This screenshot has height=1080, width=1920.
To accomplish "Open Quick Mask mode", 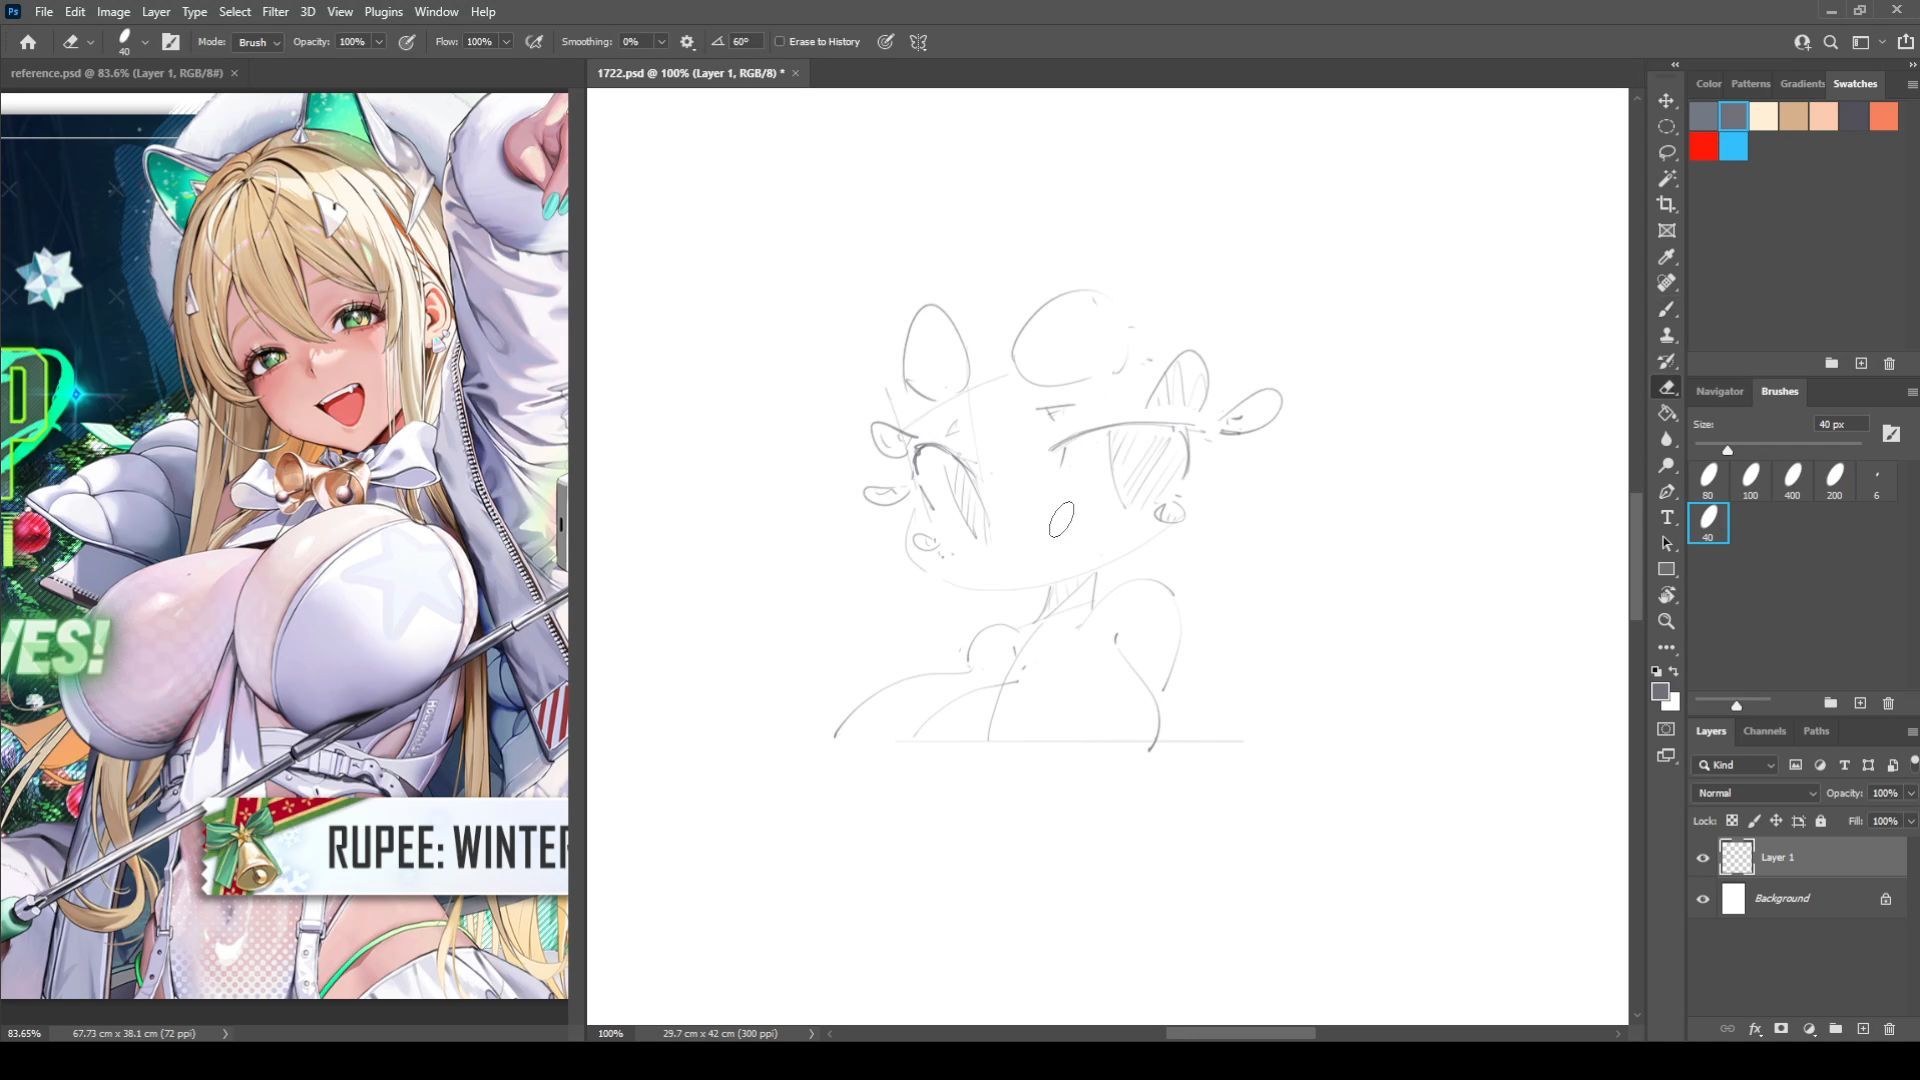I will pos(1666,729).
